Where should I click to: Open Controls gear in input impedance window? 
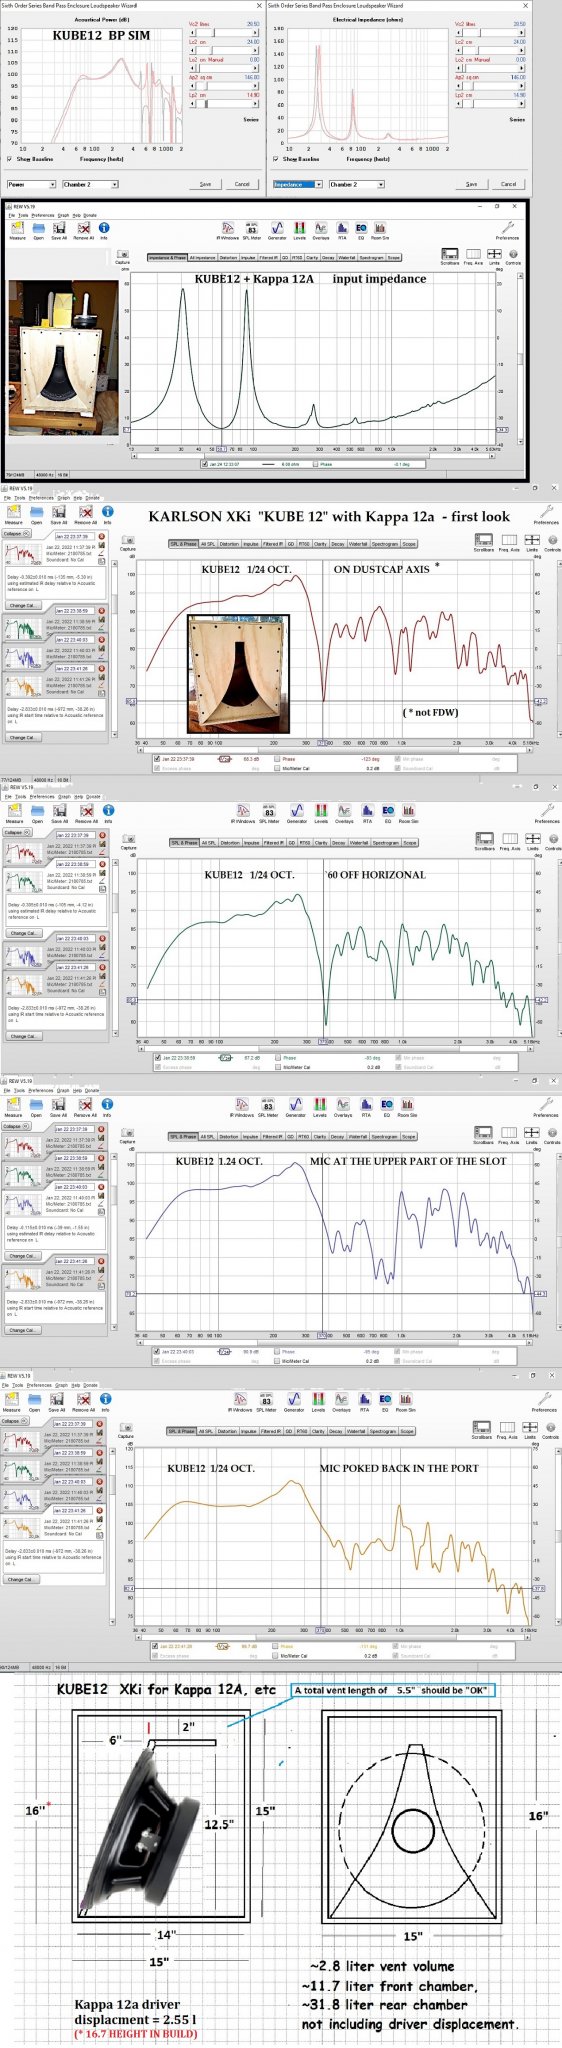click(513, 257)
